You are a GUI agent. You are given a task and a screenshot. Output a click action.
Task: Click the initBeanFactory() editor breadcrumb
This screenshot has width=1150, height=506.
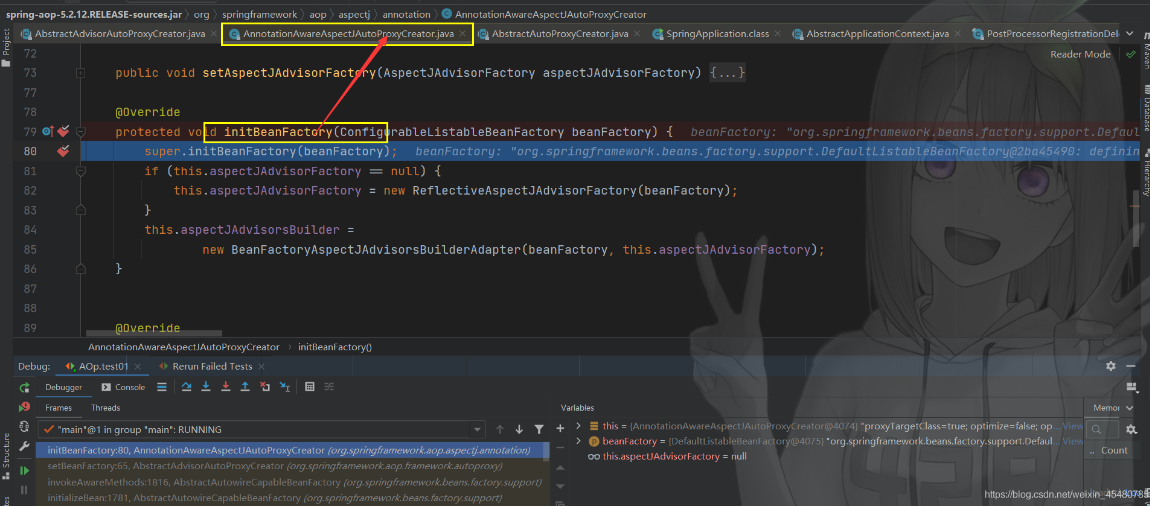[x=335, y=346]
